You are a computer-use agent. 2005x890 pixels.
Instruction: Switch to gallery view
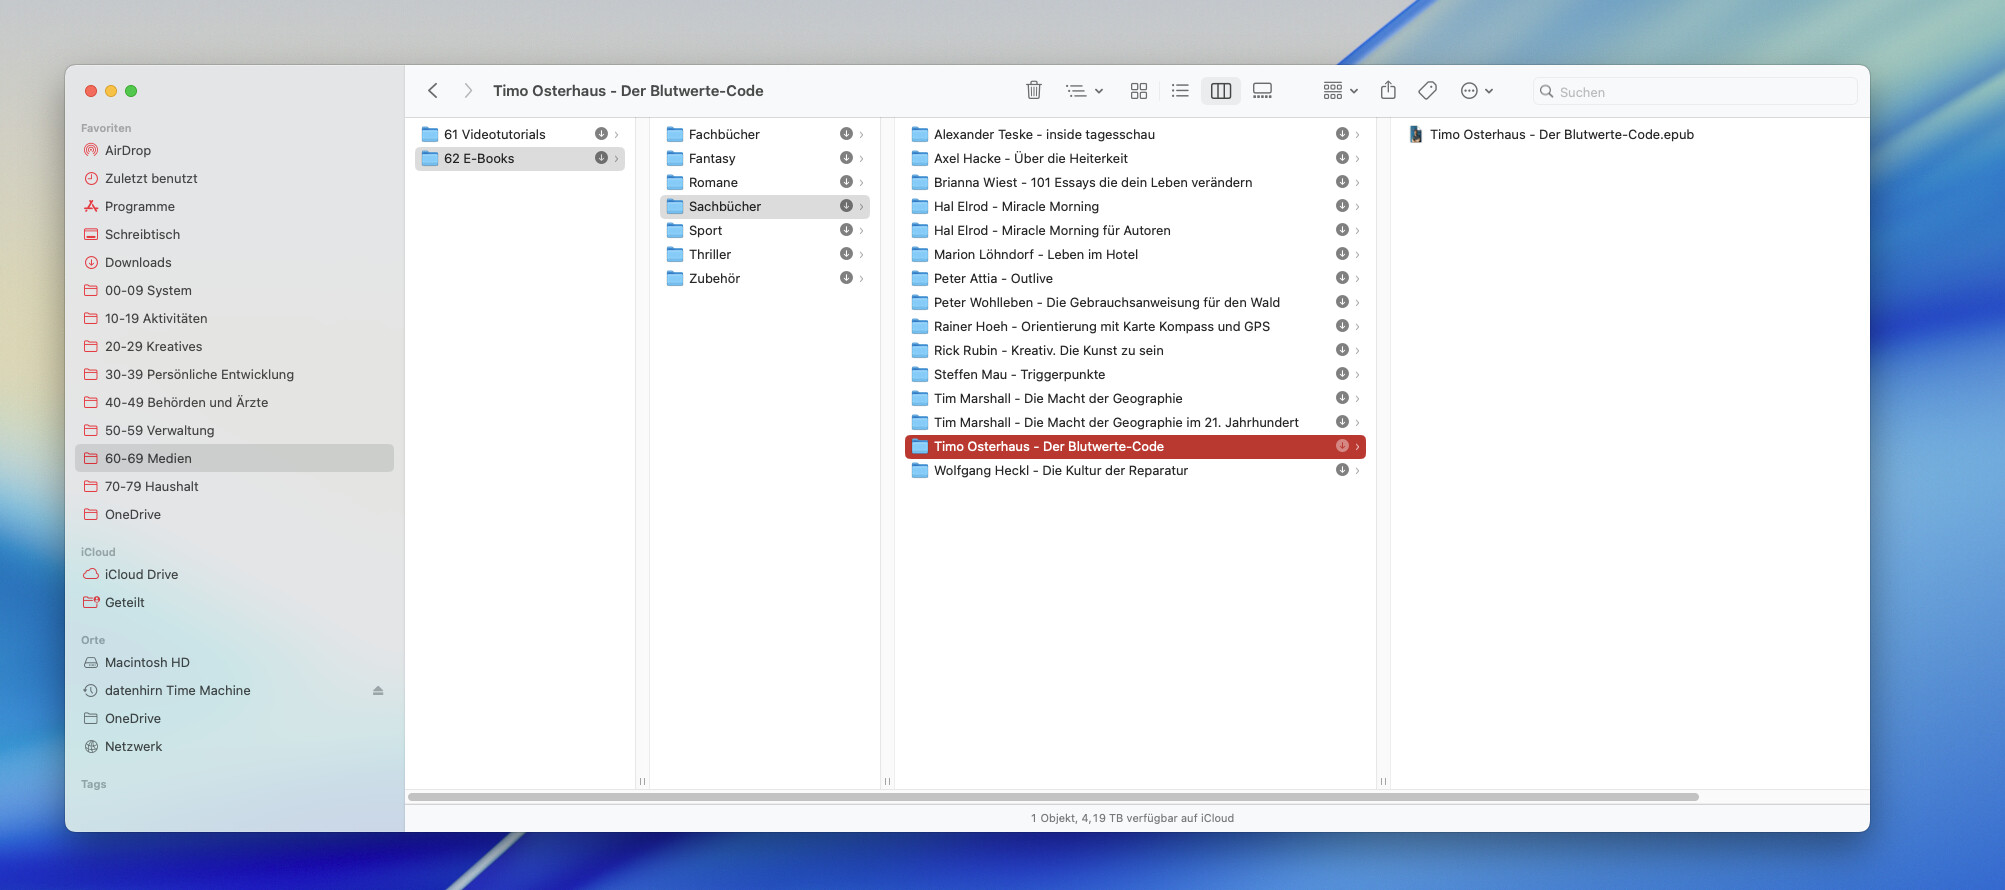click(x=1262, y=91)
